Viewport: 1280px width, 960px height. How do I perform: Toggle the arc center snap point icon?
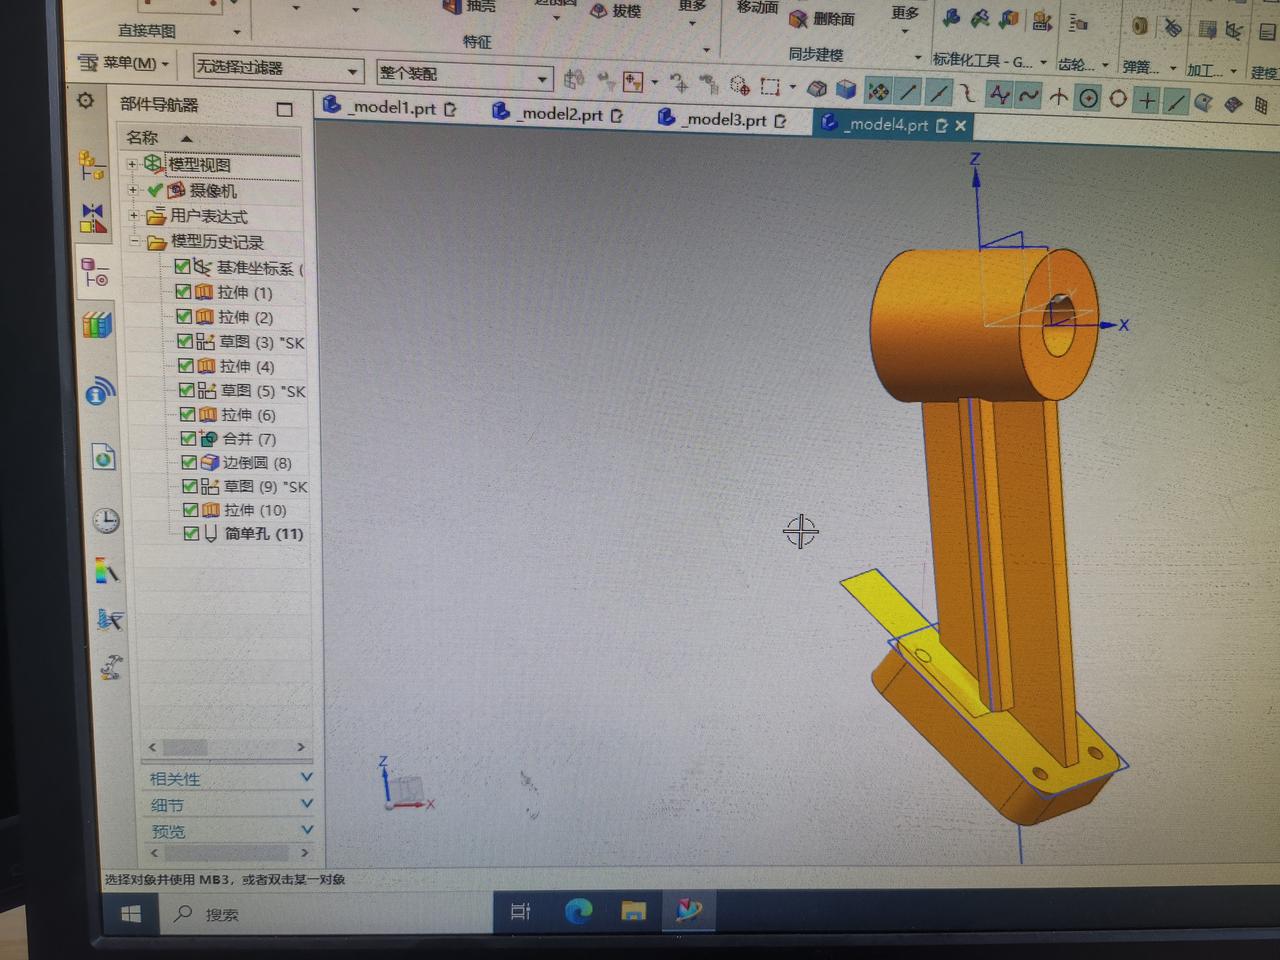coord(1089,98)
